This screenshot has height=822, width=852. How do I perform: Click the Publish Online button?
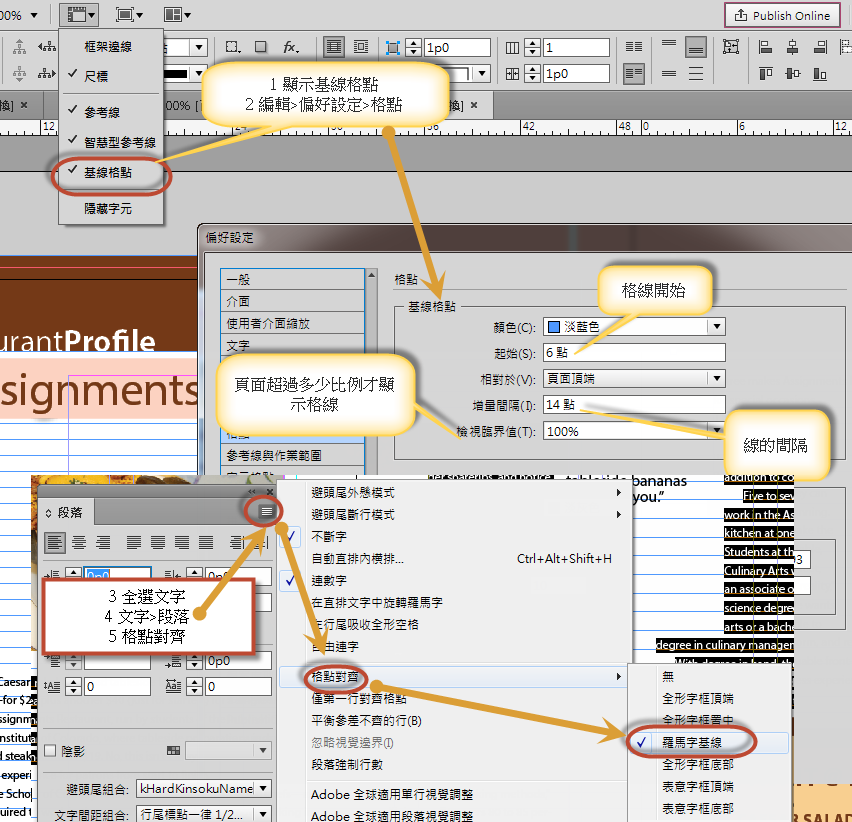click(x=782, y=16)
